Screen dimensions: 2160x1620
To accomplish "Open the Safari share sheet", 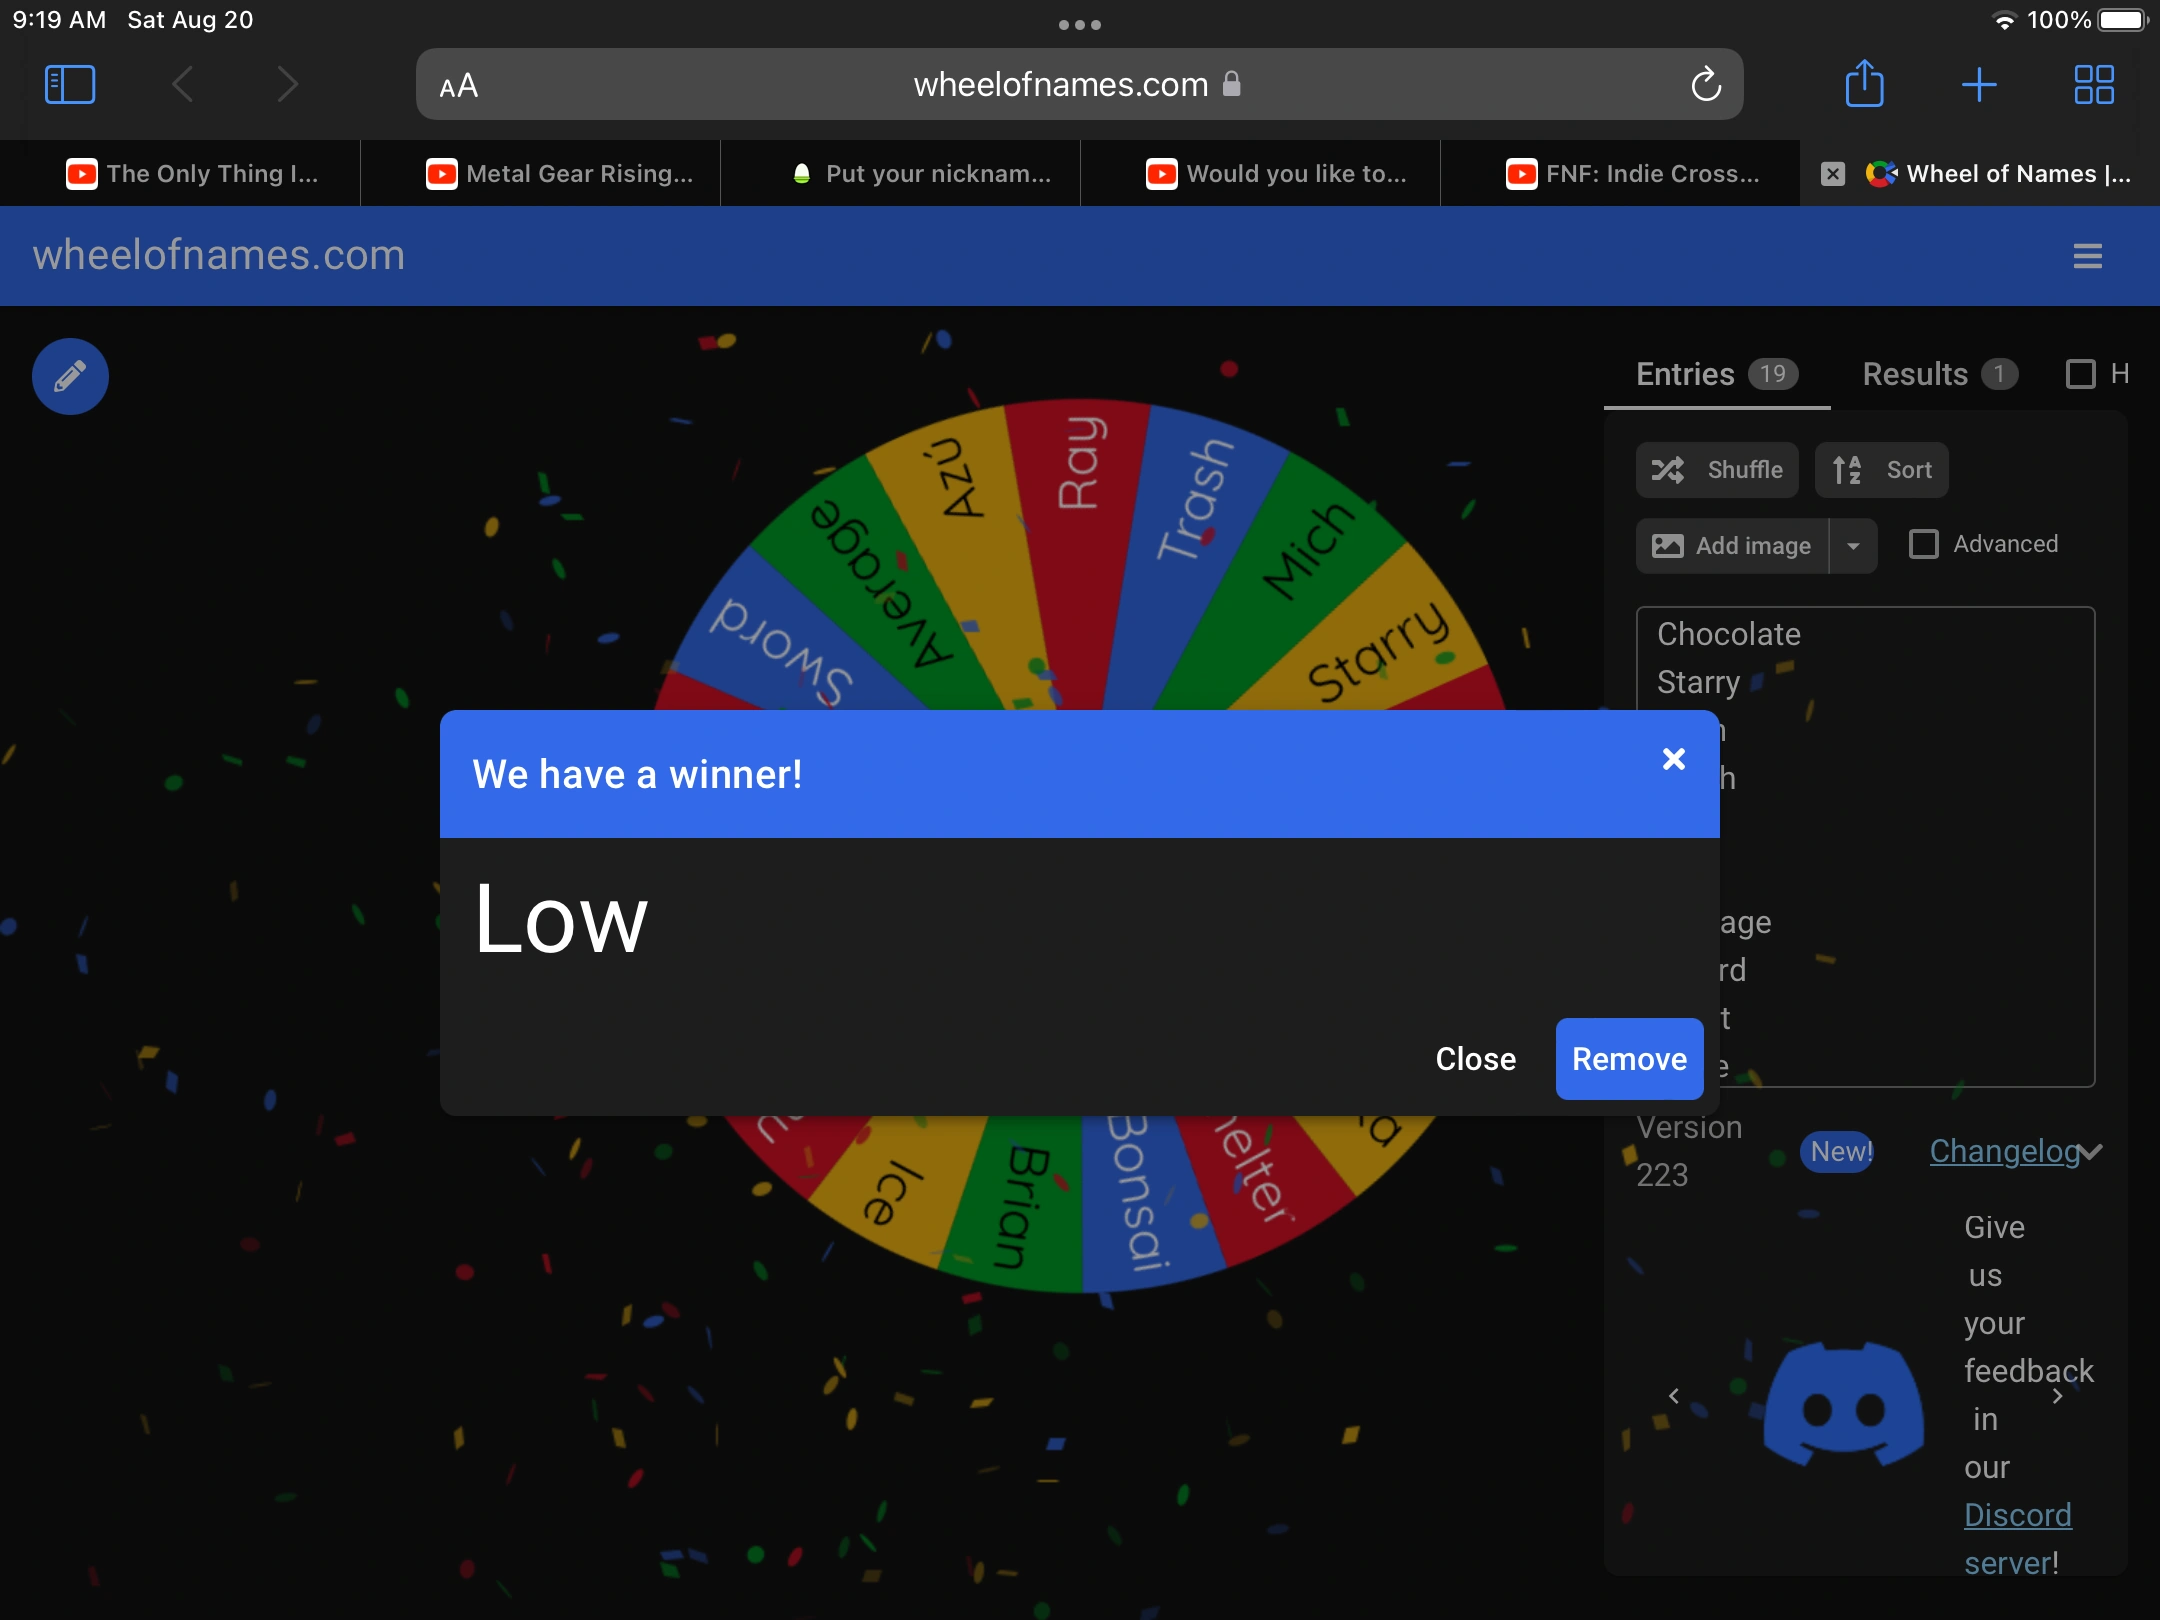I will coord(1864,84).
